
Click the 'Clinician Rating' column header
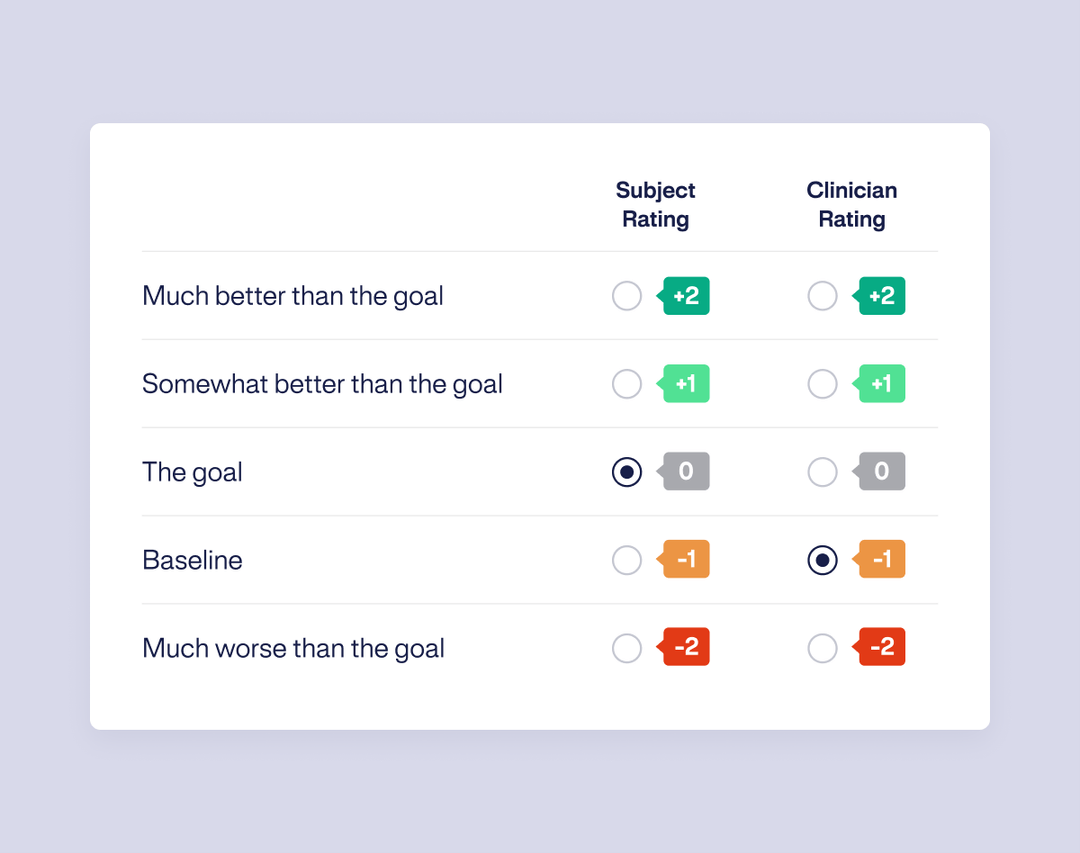pyautogui.click(x=852, y=204)
